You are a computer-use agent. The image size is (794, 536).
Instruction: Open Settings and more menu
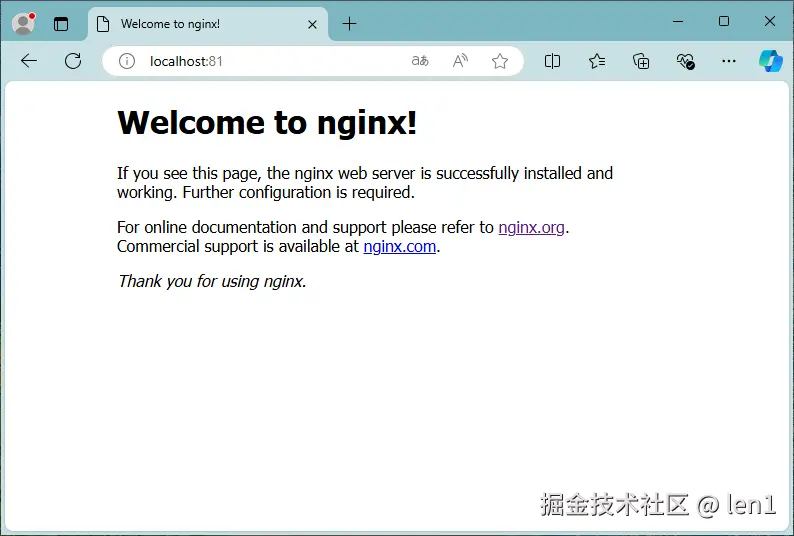tap(729, 61)
